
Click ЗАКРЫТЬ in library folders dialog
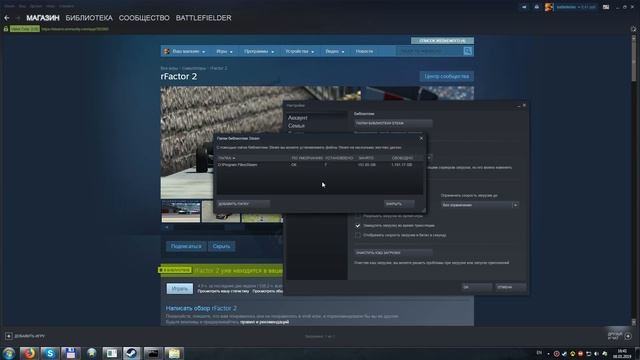(x=399, y=204)
